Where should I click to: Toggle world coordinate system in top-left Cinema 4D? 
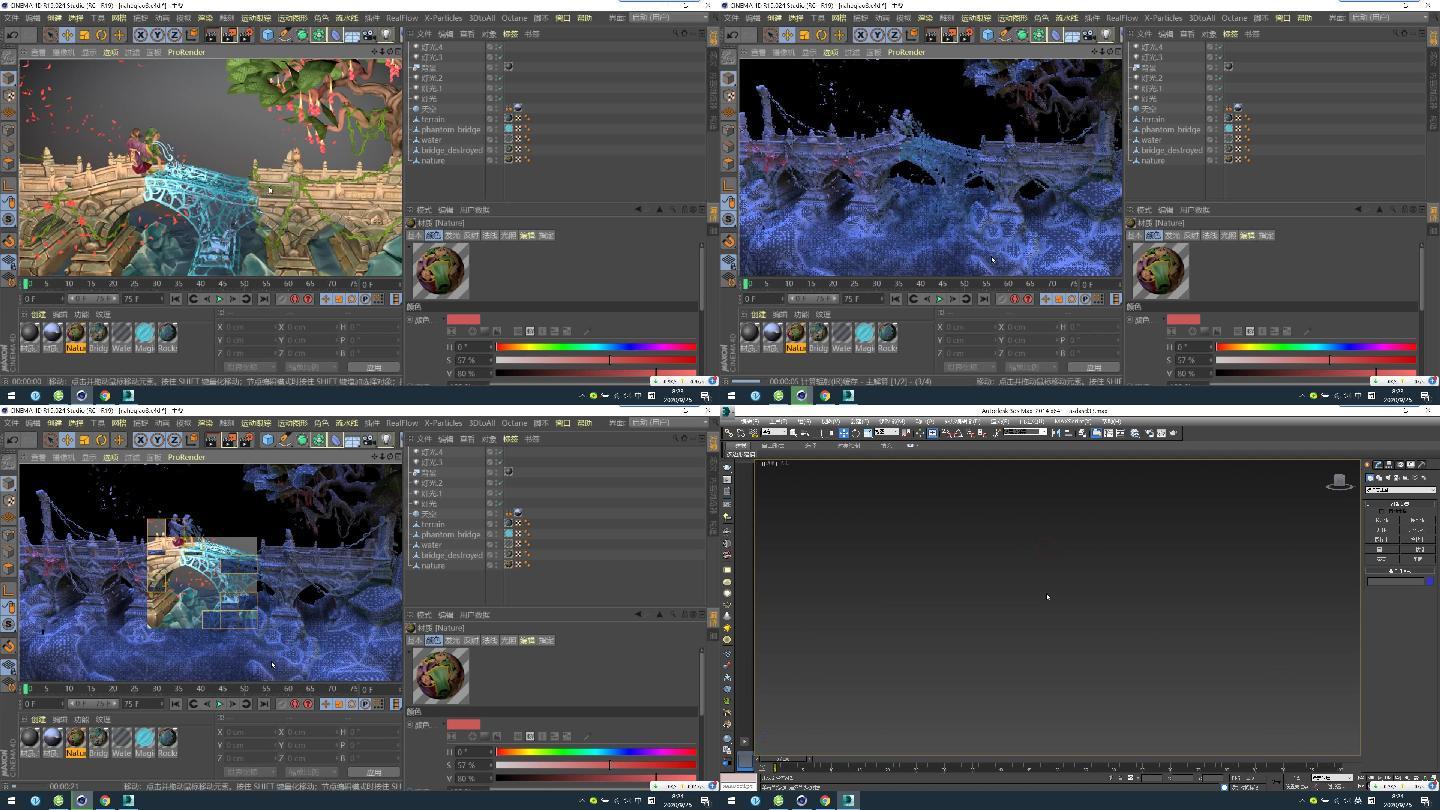(192, 35)
